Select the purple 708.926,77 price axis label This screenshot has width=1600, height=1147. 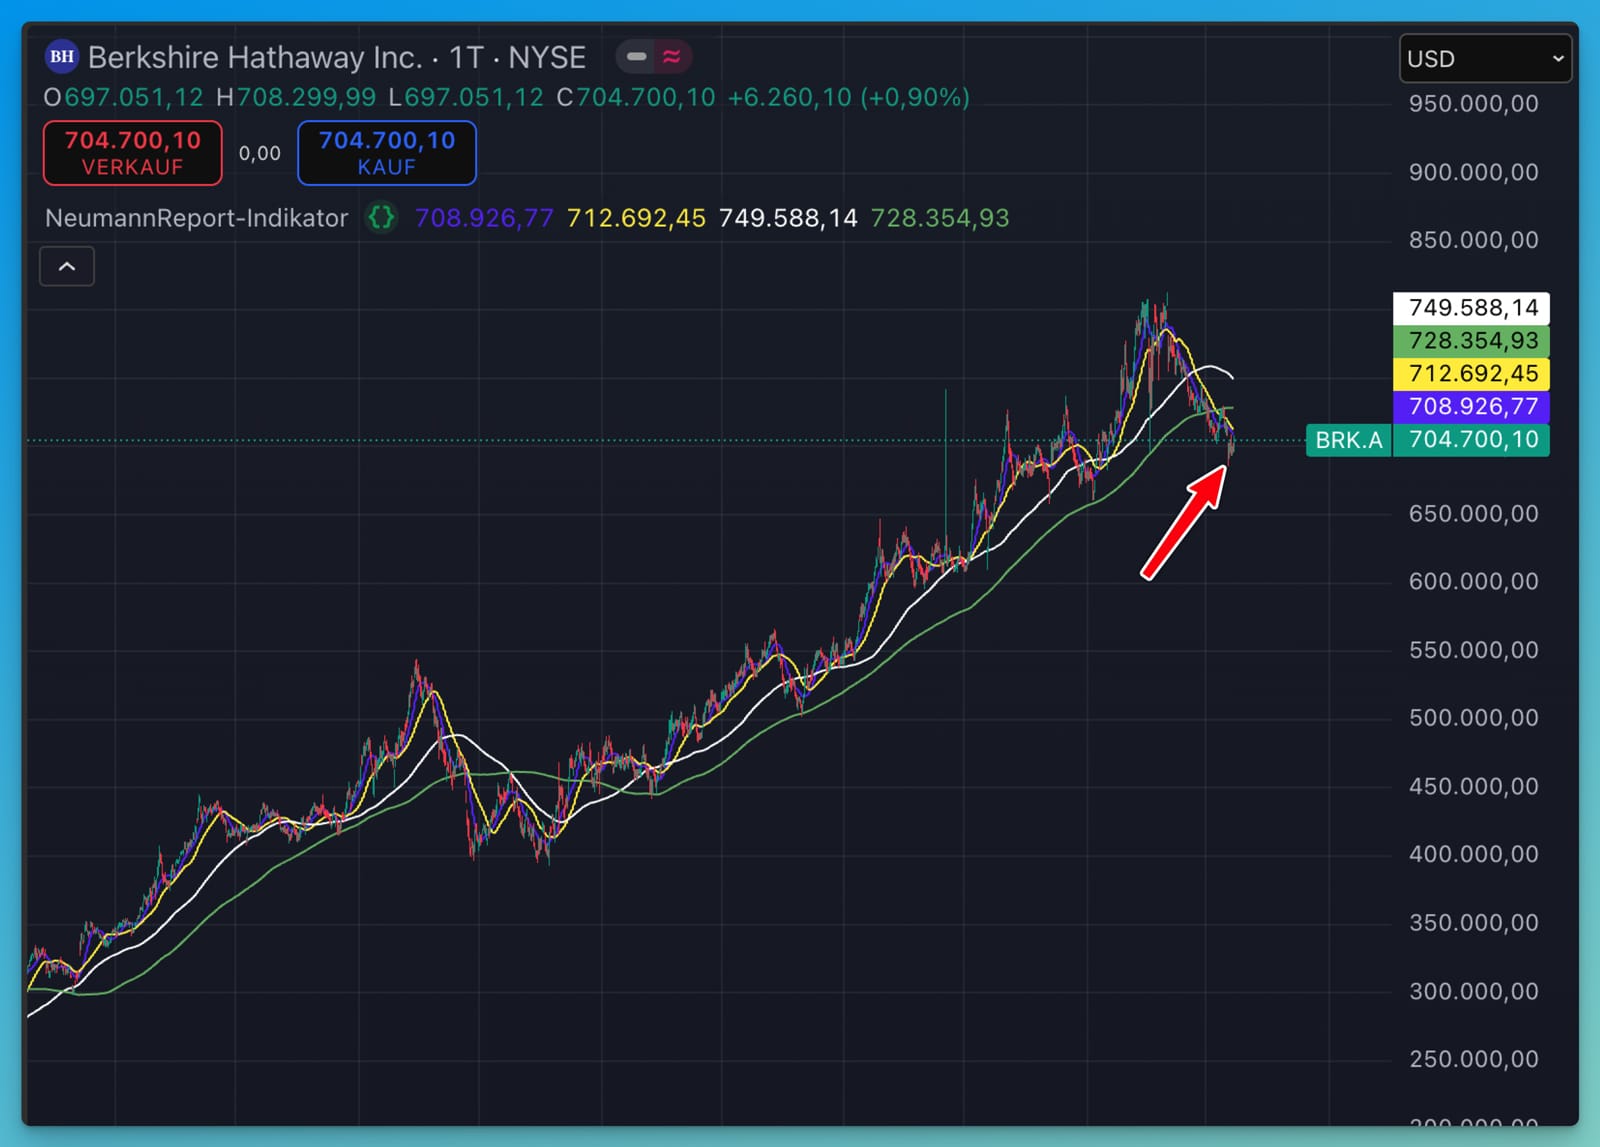click(x=1471, y=407)
